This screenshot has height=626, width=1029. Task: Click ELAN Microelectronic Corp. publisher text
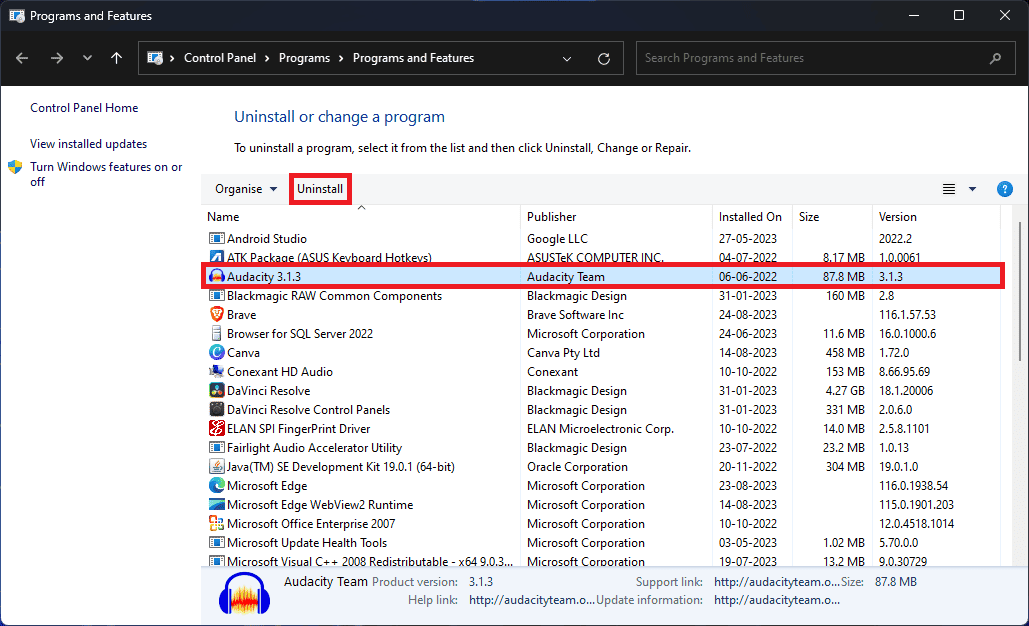pyautogui.click(x=600, y=429)
